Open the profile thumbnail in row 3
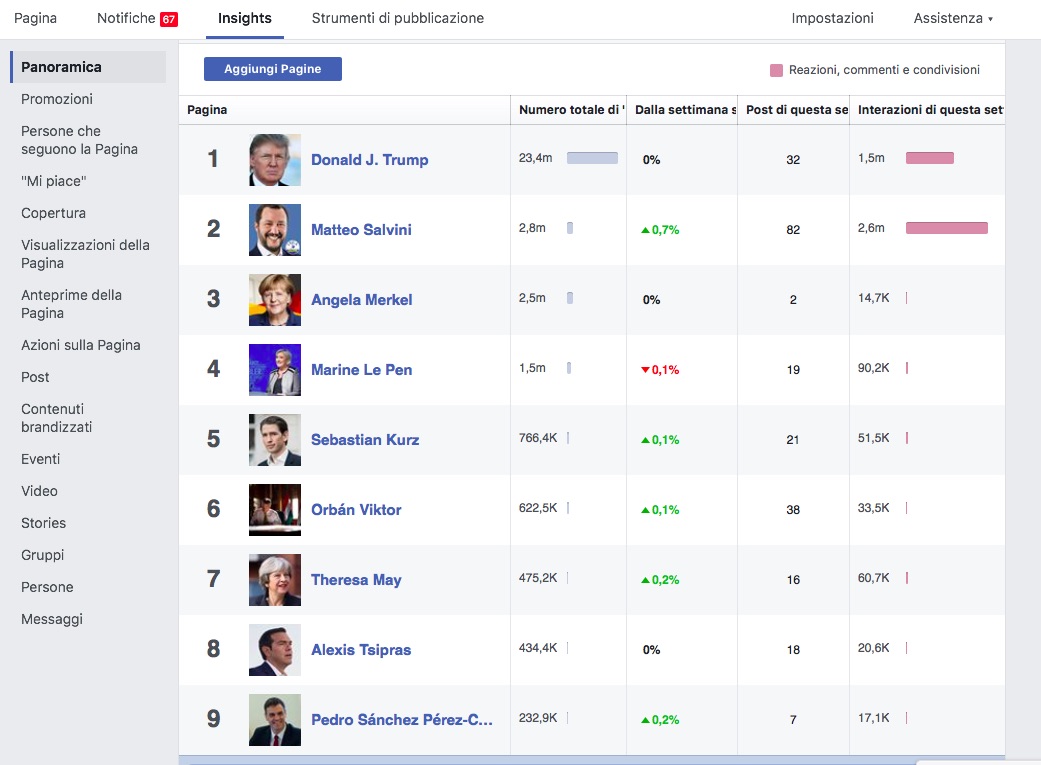 click(275, 300)
